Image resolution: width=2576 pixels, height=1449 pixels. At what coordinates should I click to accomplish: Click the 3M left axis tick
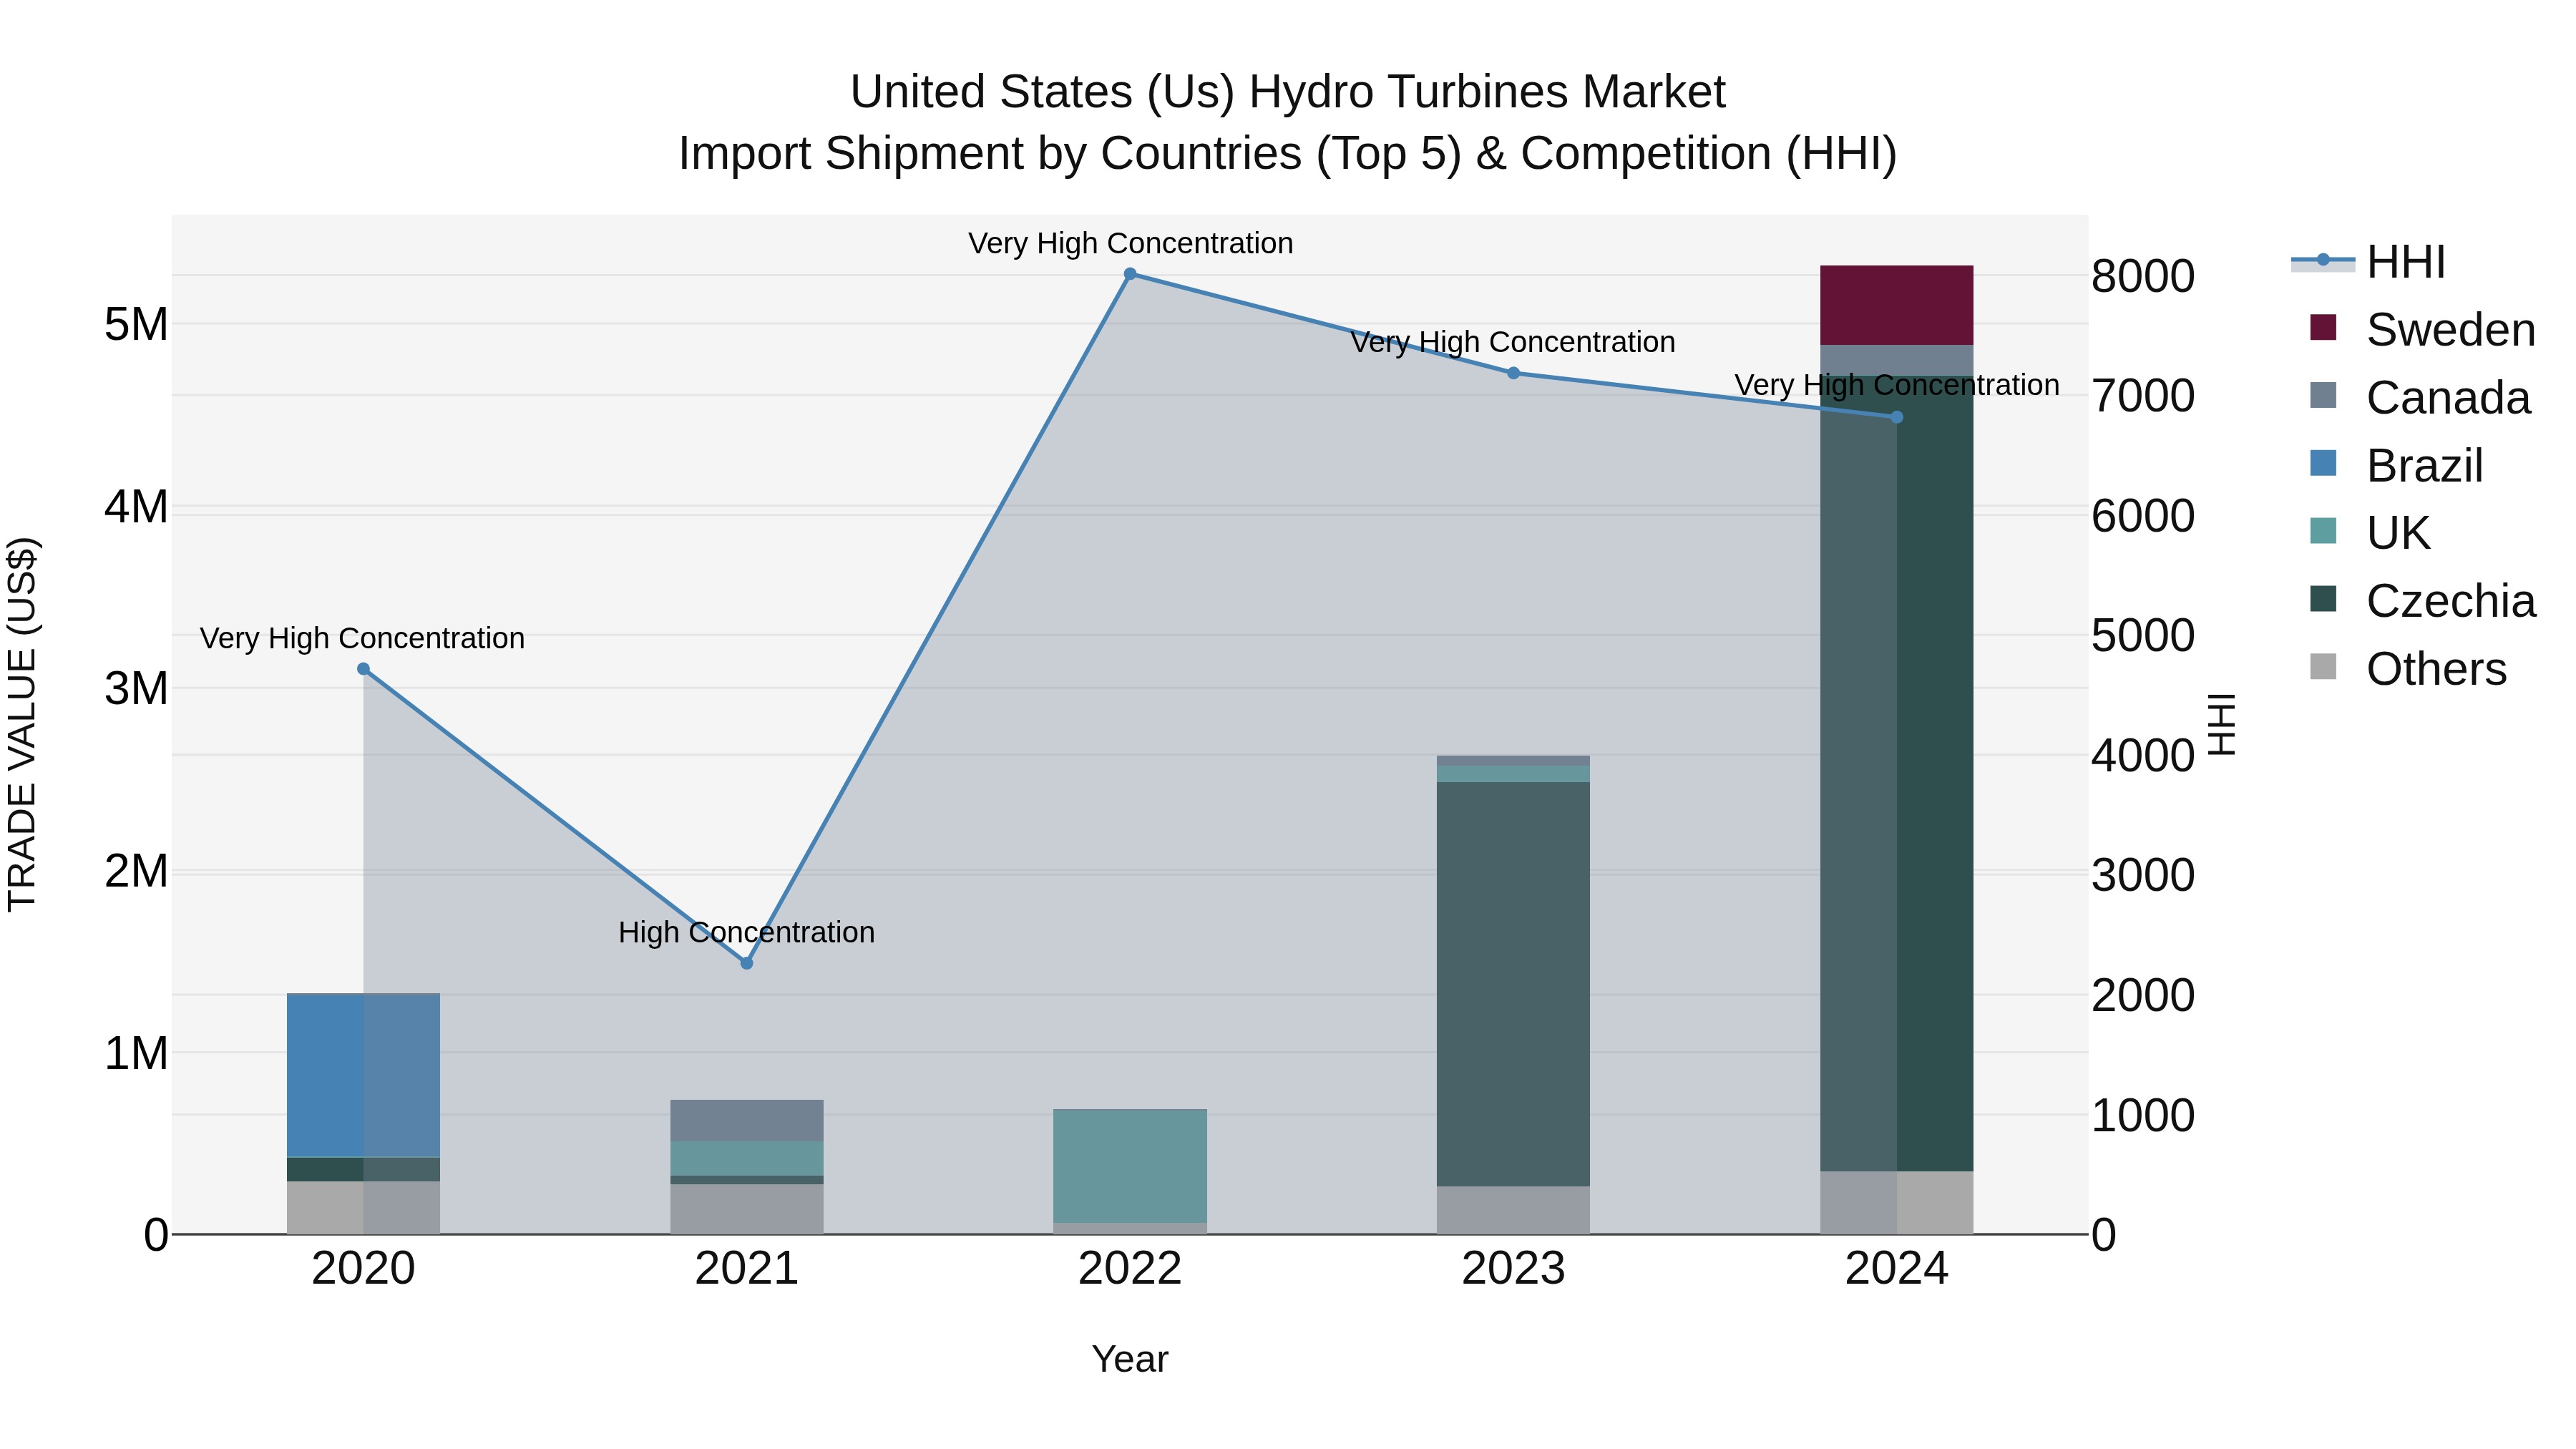coord(136,688)
